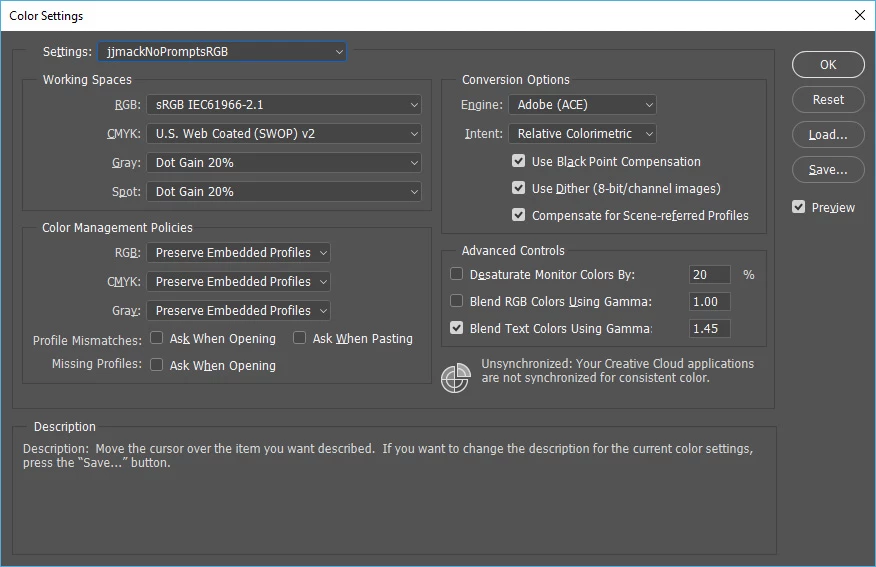Click the Unsynchronized Creative Cloud message text
Screen dimensions: 876x567
(617, 370)
